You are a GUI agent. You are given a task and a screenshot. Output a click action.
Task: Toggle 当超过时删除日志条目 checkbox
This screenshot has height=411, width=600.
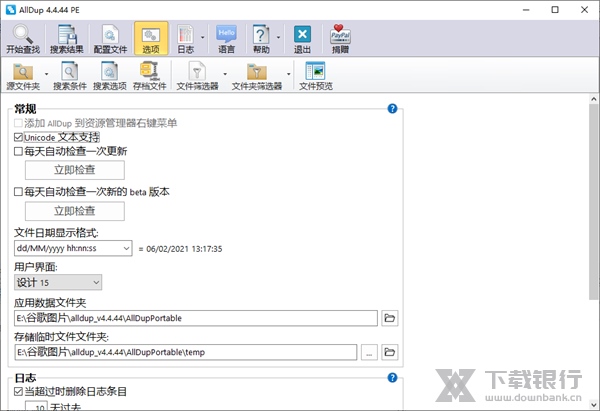[18, 391]
